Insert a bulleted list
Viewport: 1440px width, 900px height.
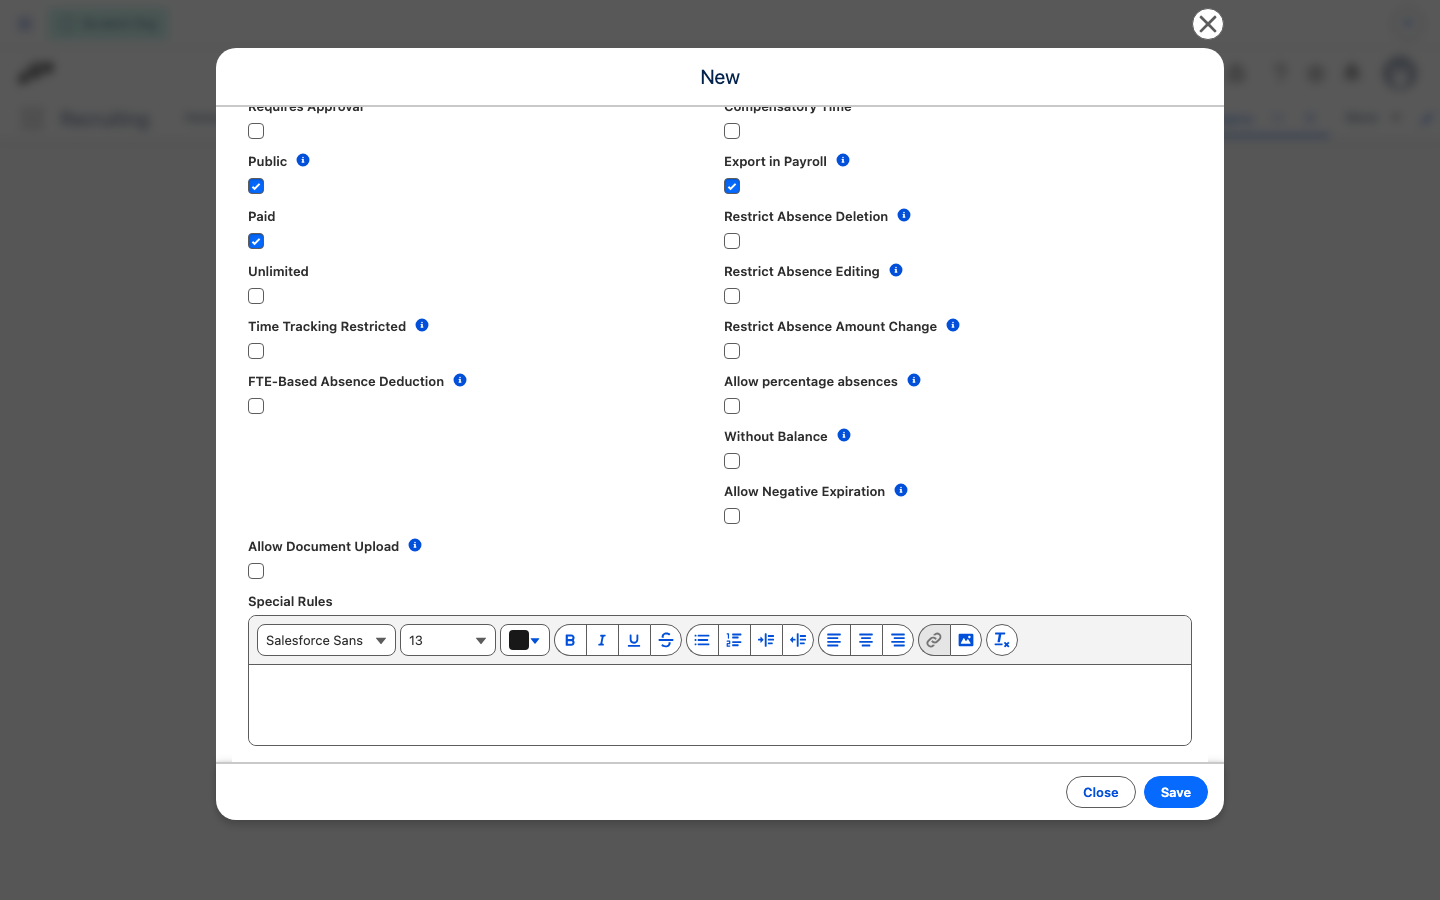coord(702,640)
